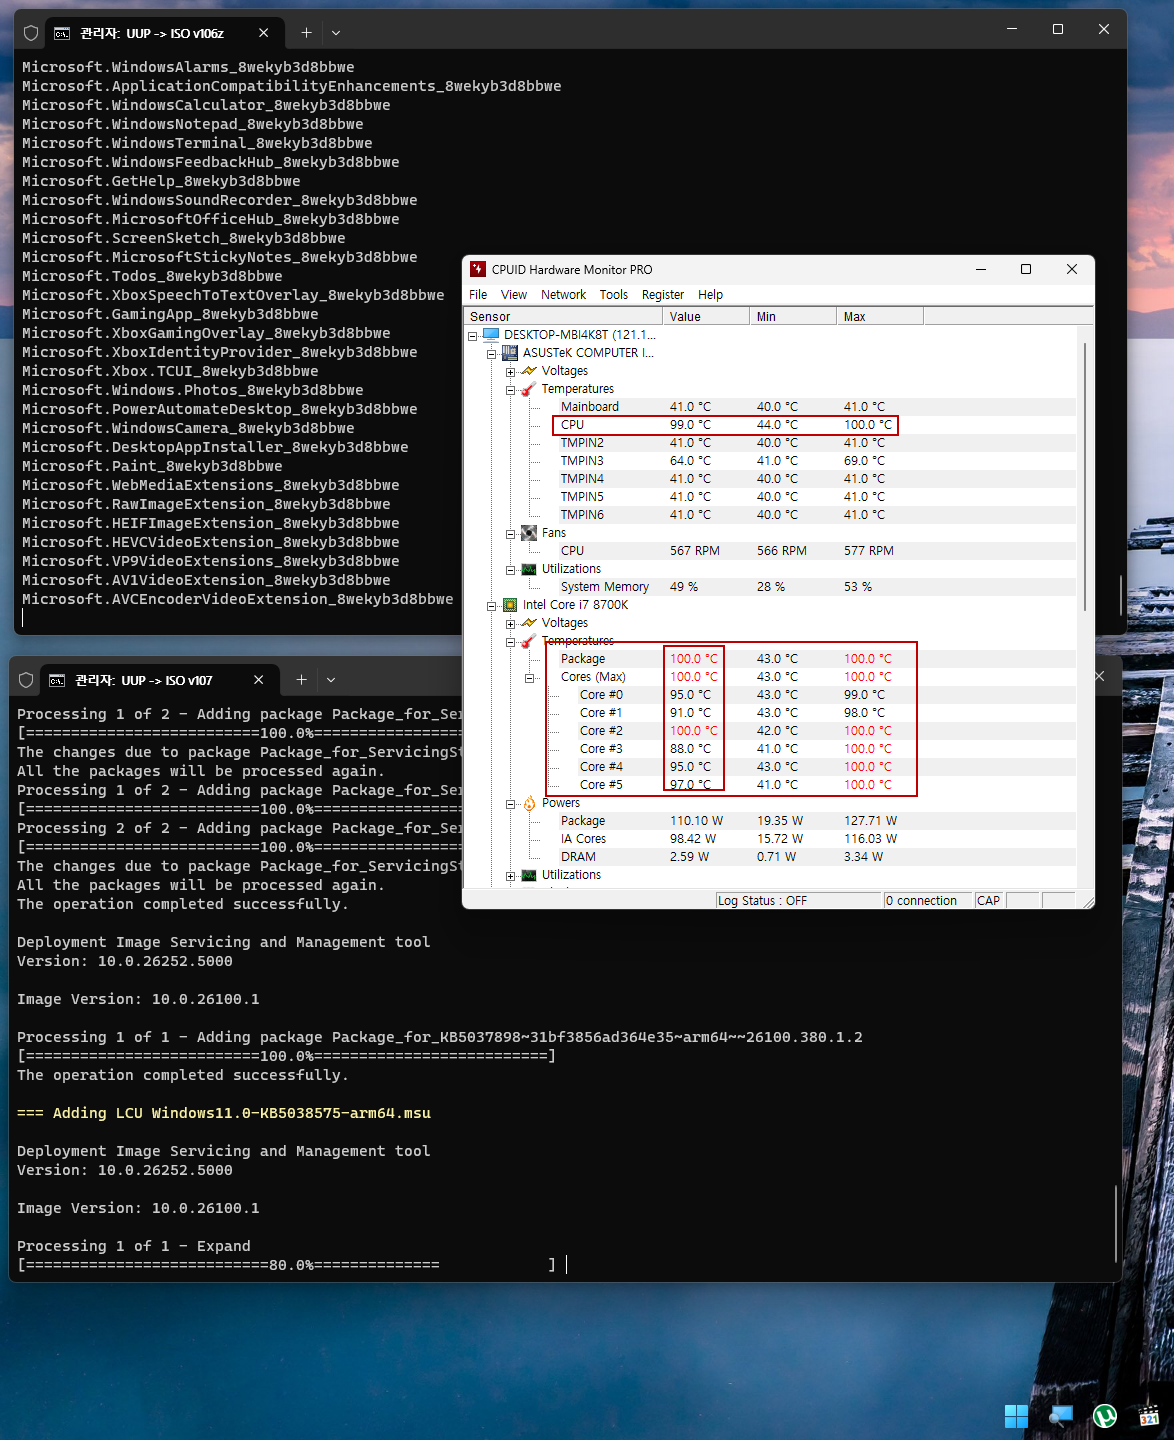Click the CAP status bar indicator
The height and width of the screenshot is (1440, 1174).
coord(989,900)
